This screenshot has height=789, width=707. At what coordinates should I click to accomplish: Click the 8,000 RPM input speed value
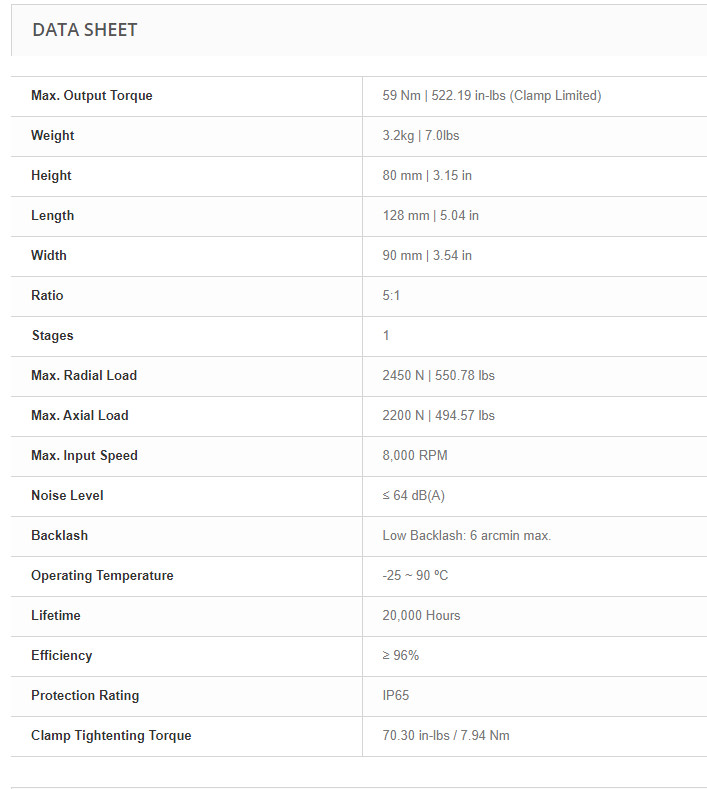pyautogui.click(x=415, y=455)
